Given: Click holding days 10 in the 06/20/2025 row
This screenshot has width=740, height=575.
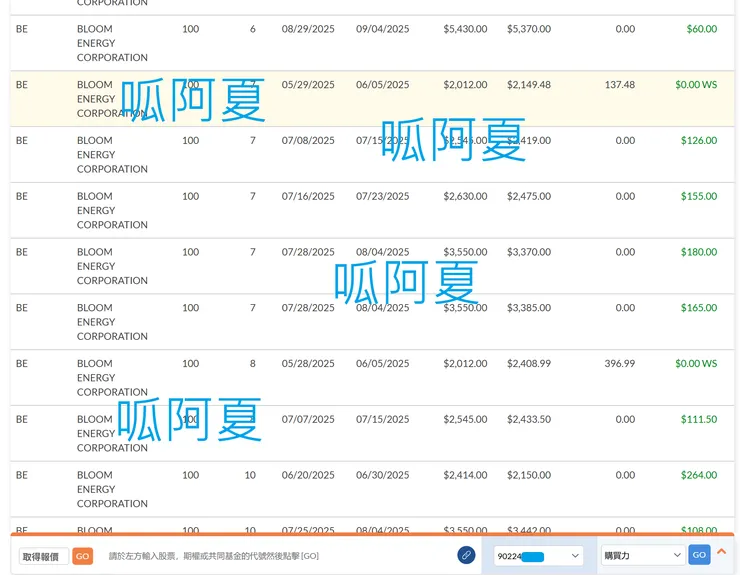Looking at the screenshot, I should pos(250,474).
